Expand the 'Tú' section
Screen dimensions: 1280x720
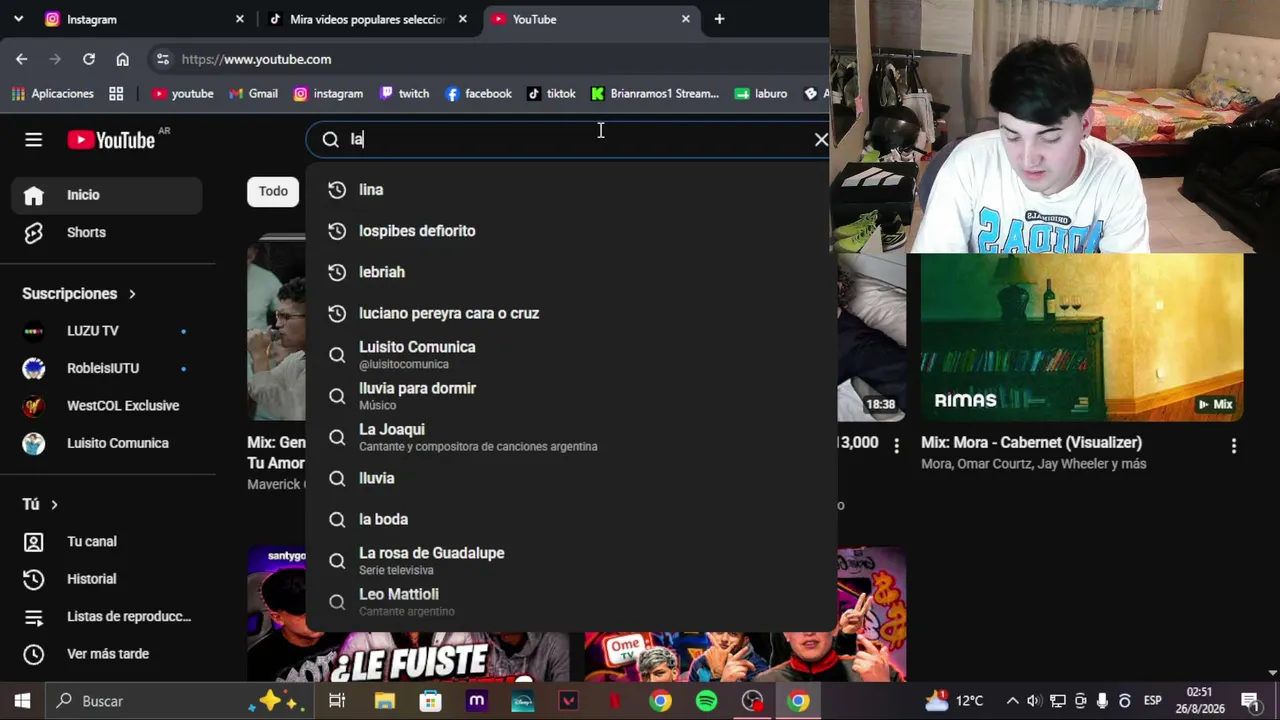tap(41, 504)
